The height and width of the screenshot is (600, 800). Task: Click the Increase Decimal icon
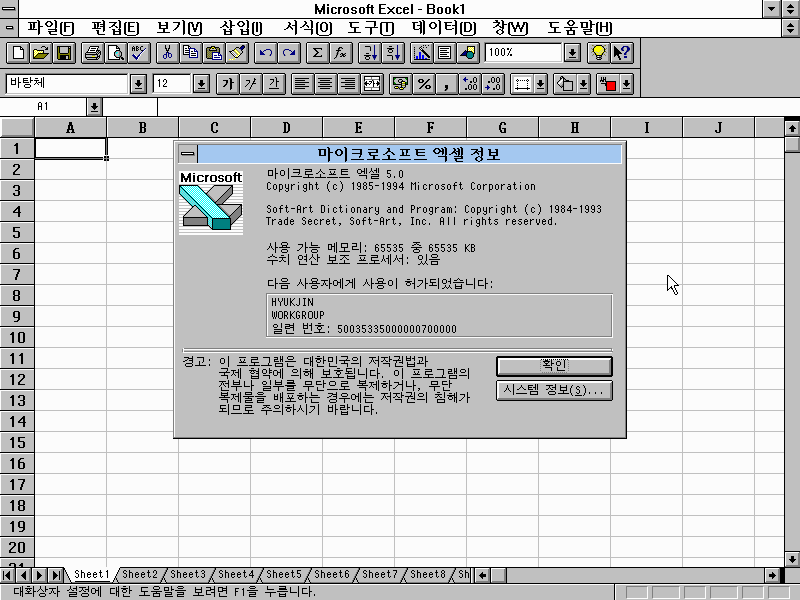[470, 84]
